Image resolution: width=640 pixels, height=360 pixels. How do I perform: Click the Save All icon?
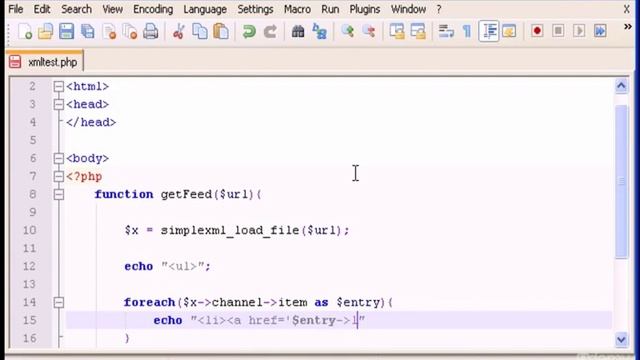tap(88, 31)
